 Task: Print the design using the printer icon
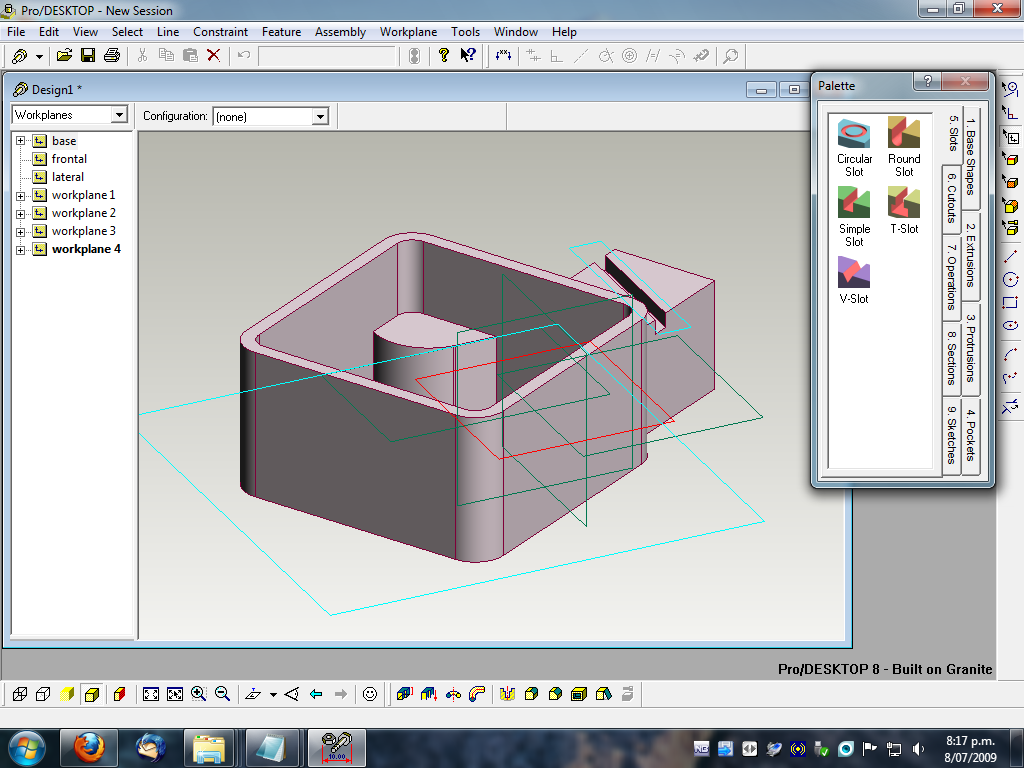pyautogui.click(x=112, y=55)
